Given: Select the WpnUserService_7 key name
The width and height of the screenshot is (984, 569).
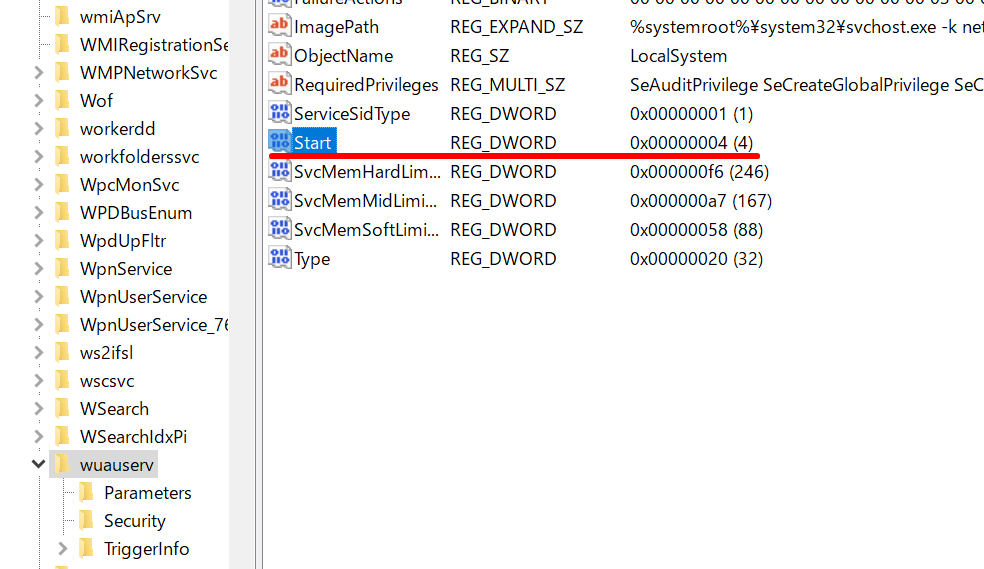Looking at the screenshot, I should [154, 325].
